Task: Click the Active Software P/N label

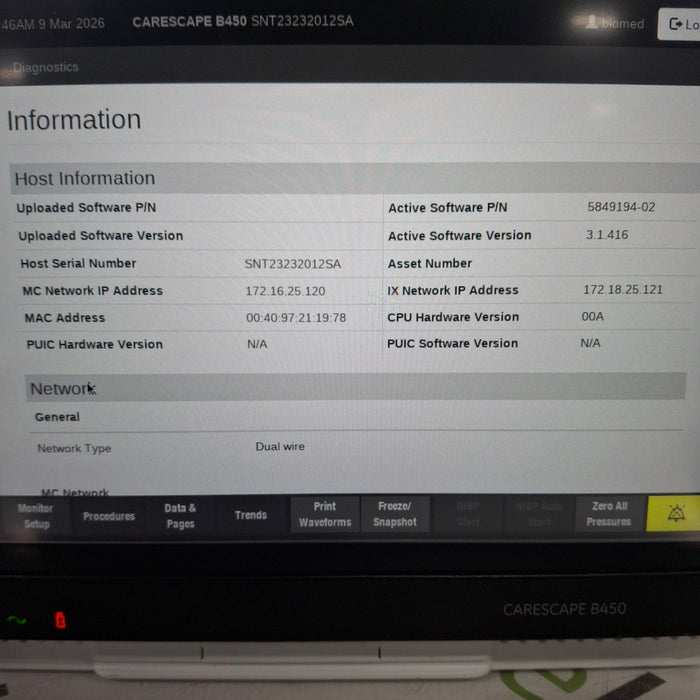Action: click(447, 208)
